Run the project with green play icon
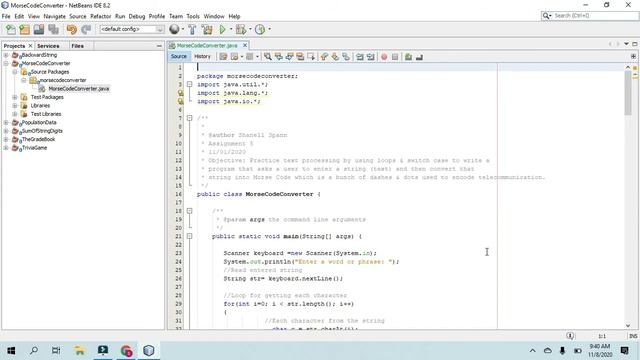Viewport: 640px width, 360px height. [x=222, y=29]
